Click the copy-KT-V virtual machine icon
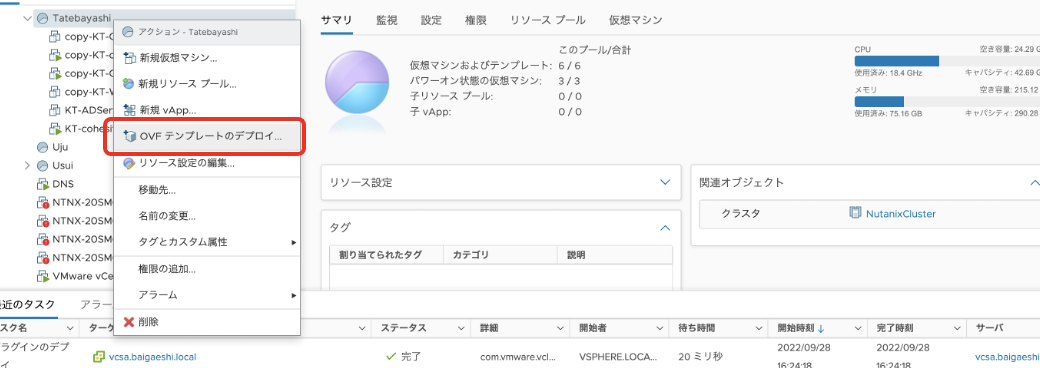The image size is (1040, 368). pyautogui.click(x=55, y=92)
